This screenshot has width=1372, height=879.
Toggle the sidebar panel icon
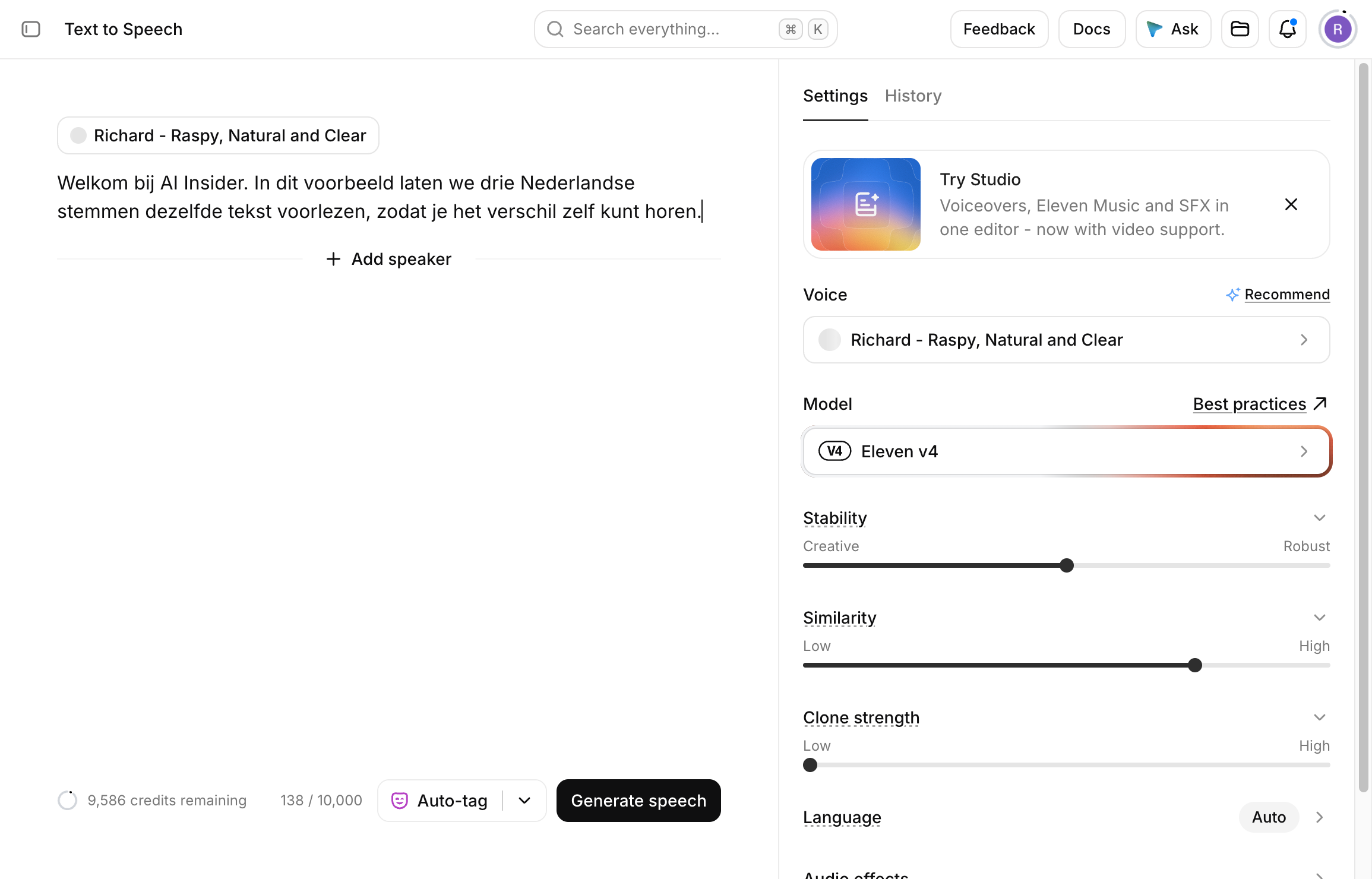point(31,29)
